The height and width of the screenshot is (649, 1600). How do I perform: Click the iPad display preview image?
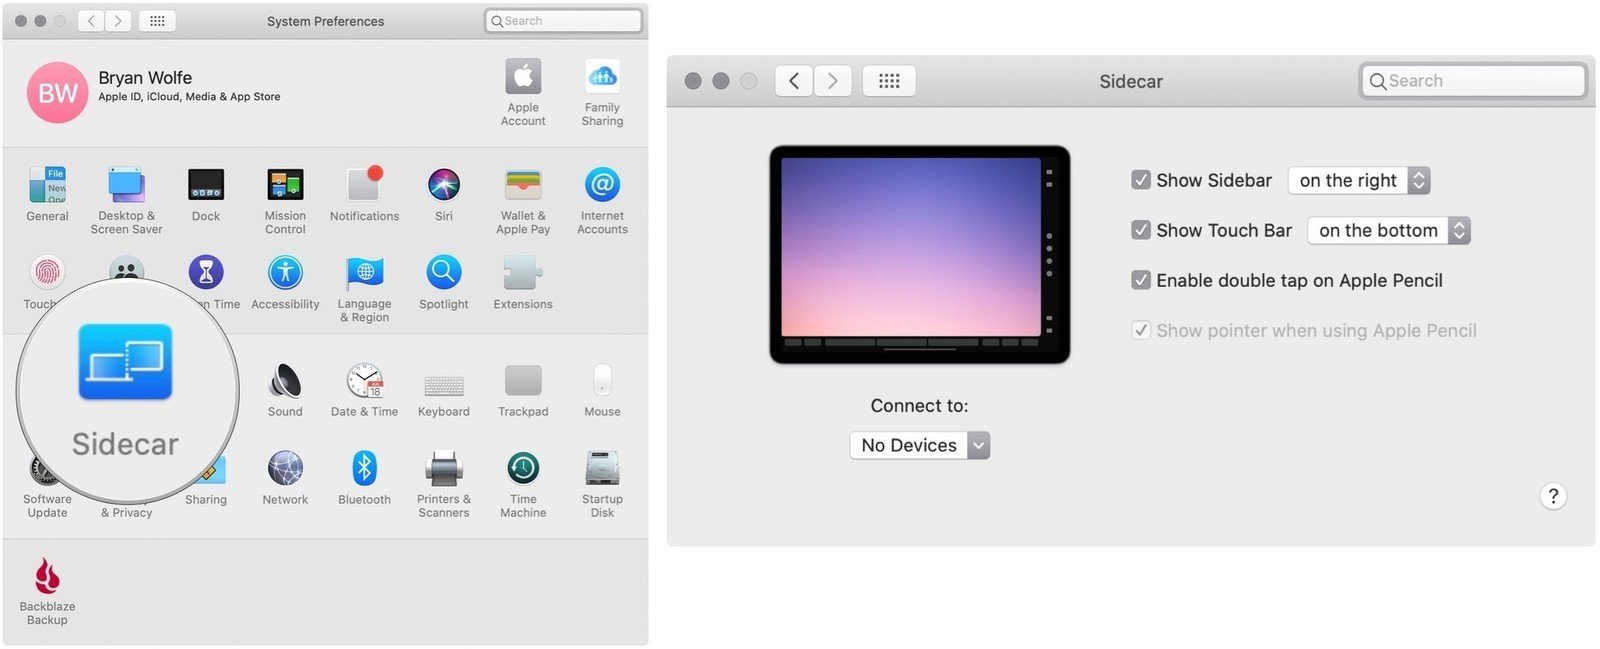(920, 254)
